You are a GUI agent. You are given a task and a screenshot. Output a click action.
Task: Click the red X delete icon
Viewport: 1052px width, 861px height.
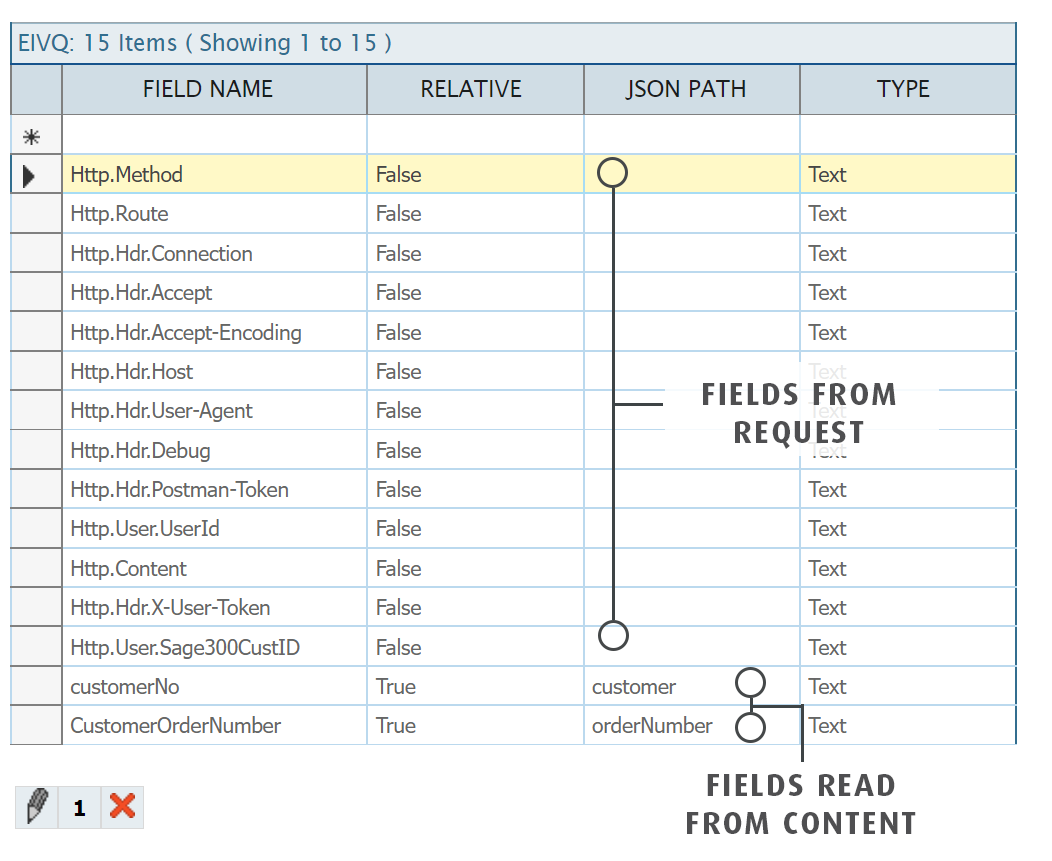coord(122,807)
